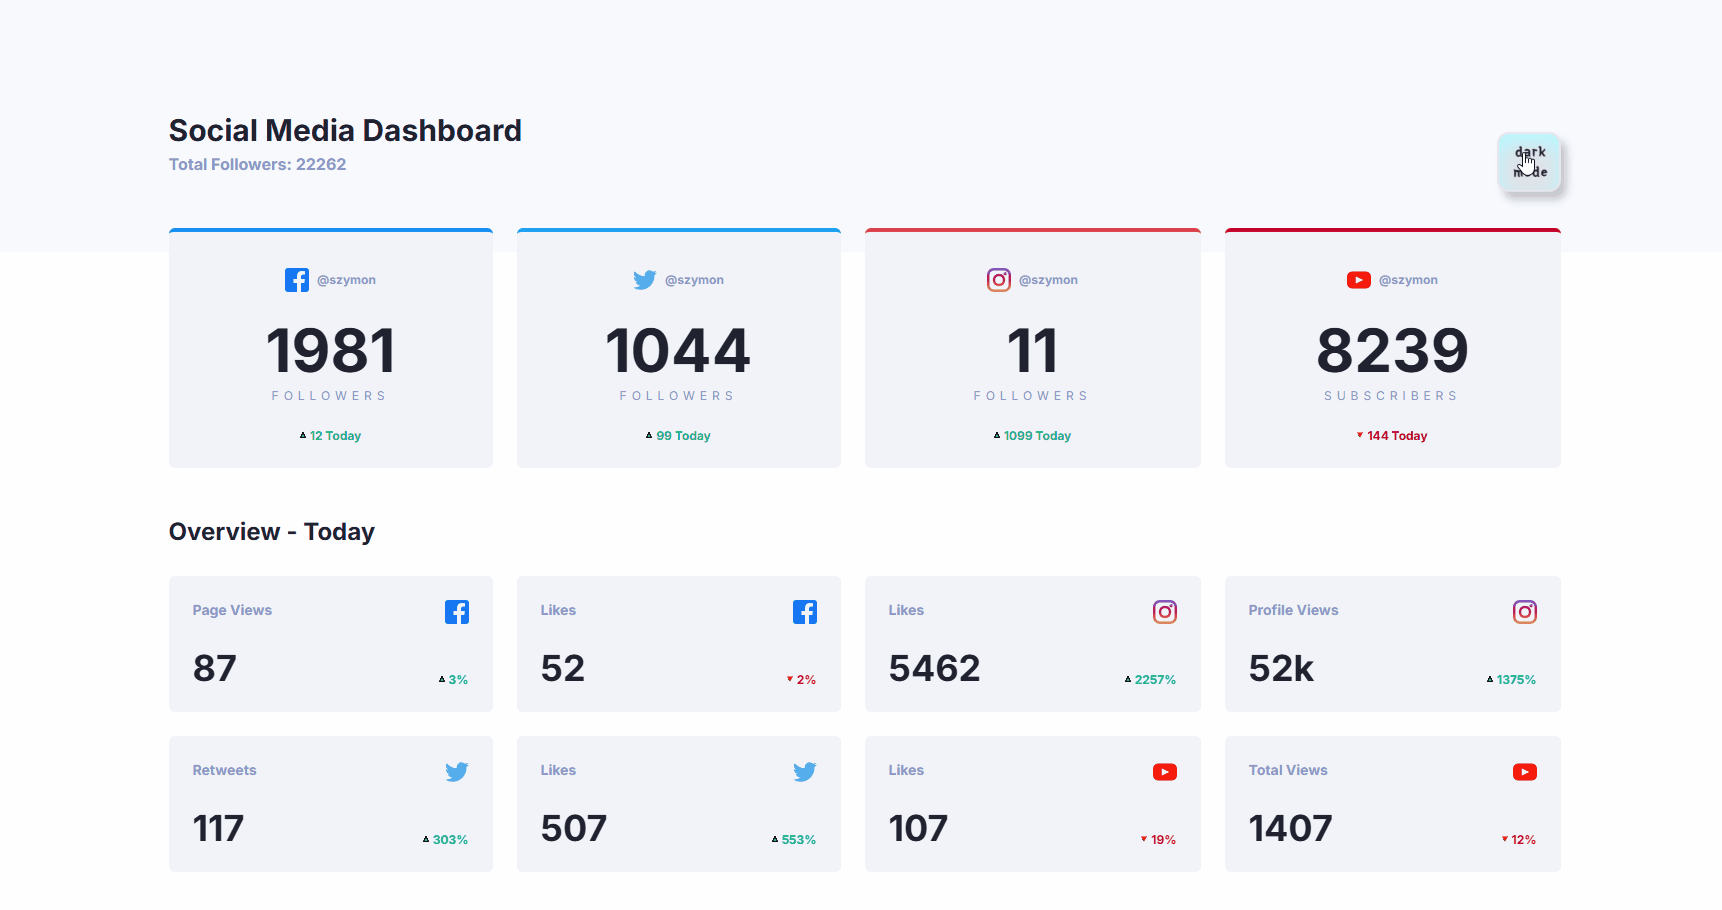Toggle the dark mode switch

click(x=1529, y=162)
